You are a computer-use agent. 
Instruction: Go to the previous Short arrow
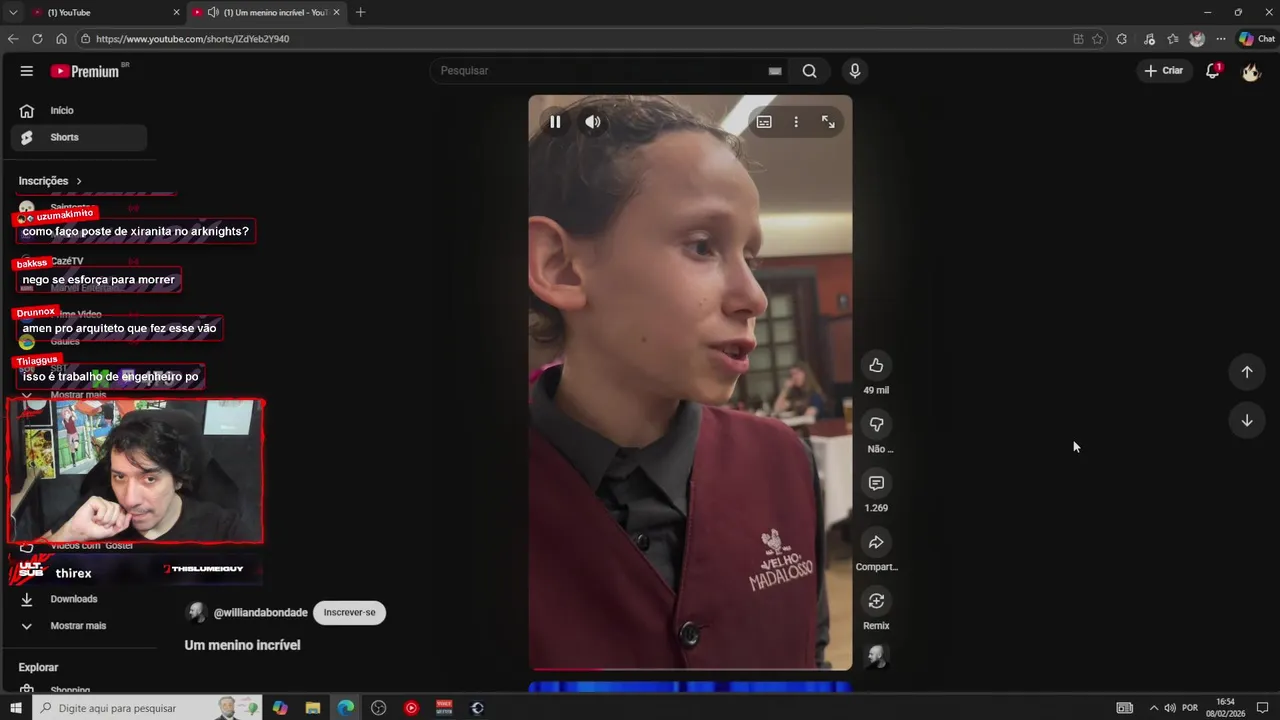click(1247, 372)
